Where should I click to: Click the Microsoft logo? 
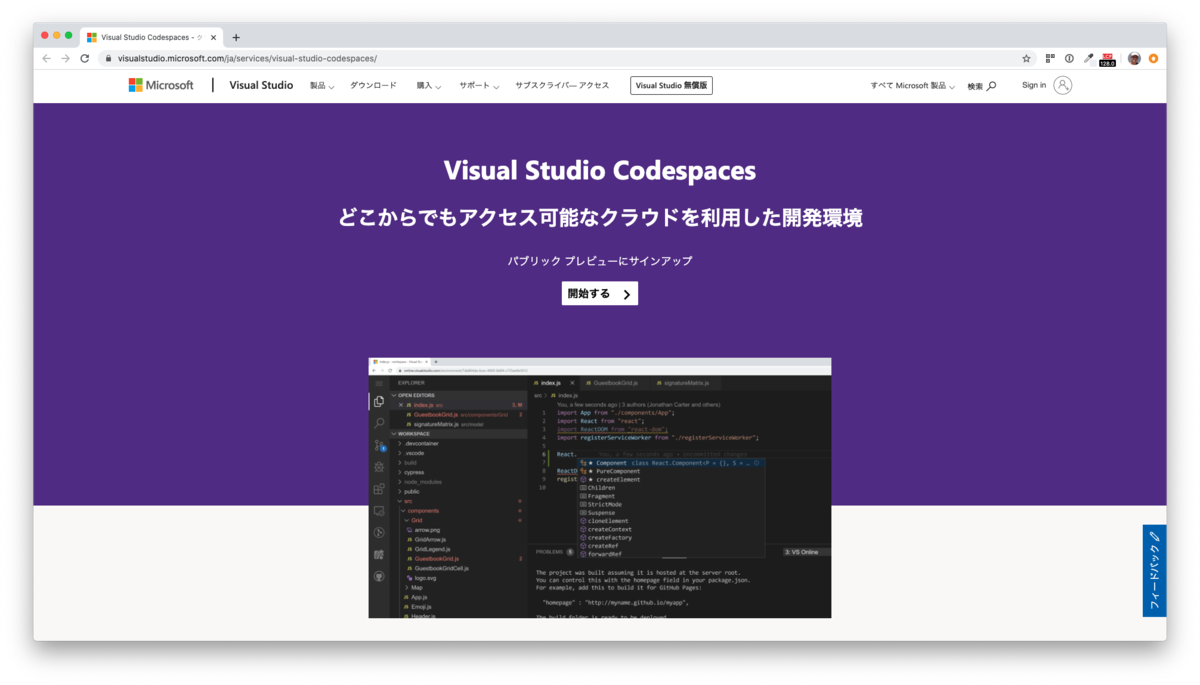(161, 85)
